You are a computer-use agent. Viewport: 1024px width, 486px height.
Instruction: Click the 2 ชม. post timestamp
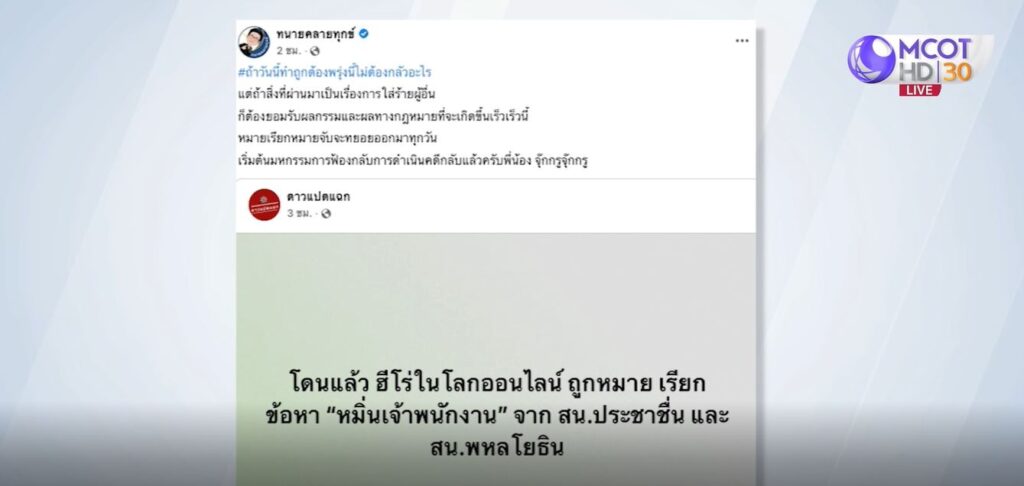(289, 51)
